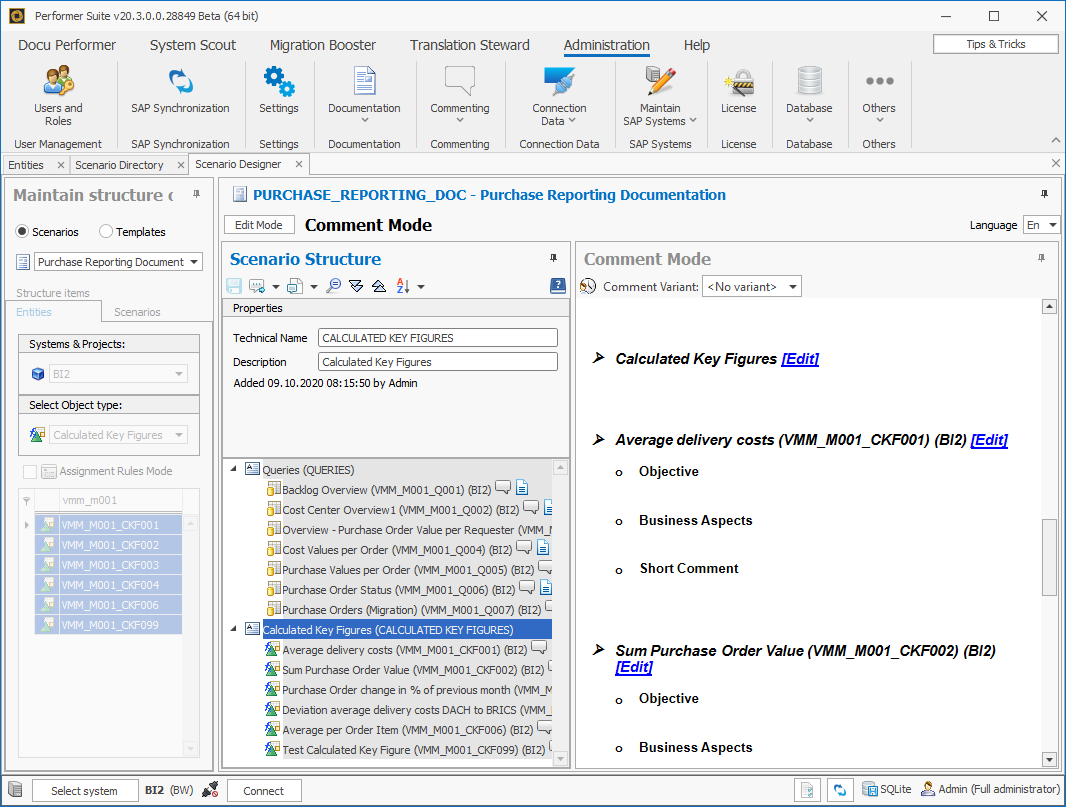Screen dimensions: 1066x807
Task: Click the refresh icon in the status bar
Action: pyautogui.click(x=841, y=789)
